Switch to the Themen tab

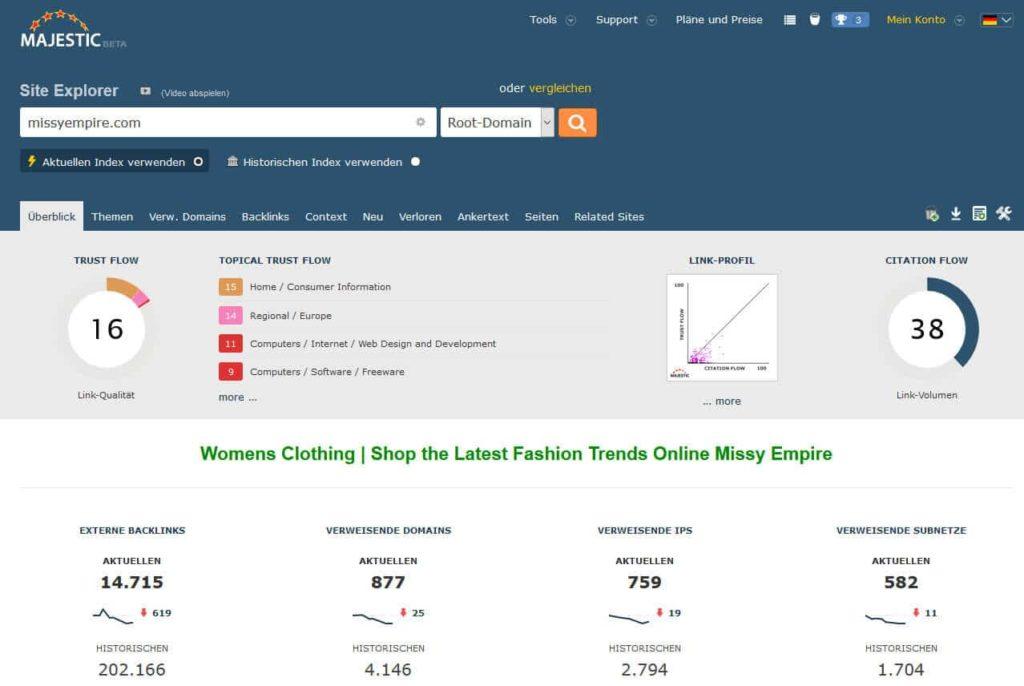[x=112, y=216]
